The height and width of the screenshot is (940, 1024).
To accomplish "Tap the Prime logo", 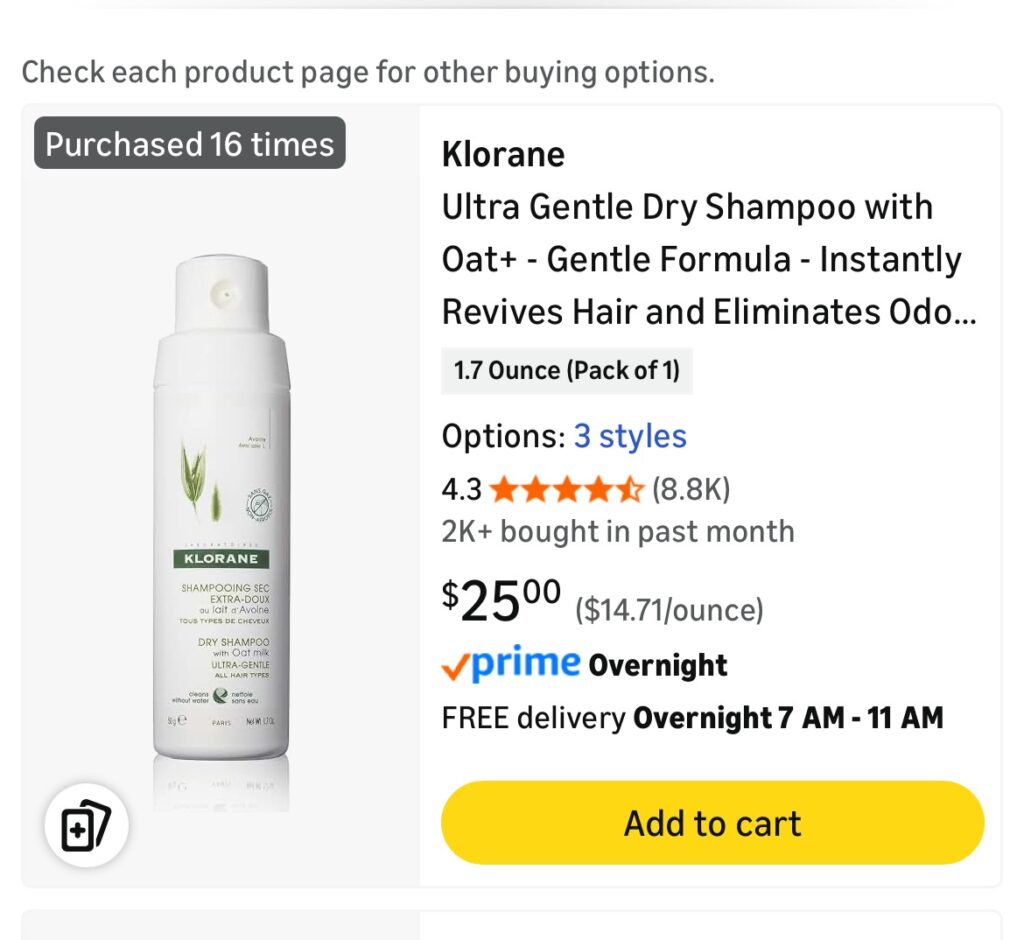I will (x=524, y=664).
